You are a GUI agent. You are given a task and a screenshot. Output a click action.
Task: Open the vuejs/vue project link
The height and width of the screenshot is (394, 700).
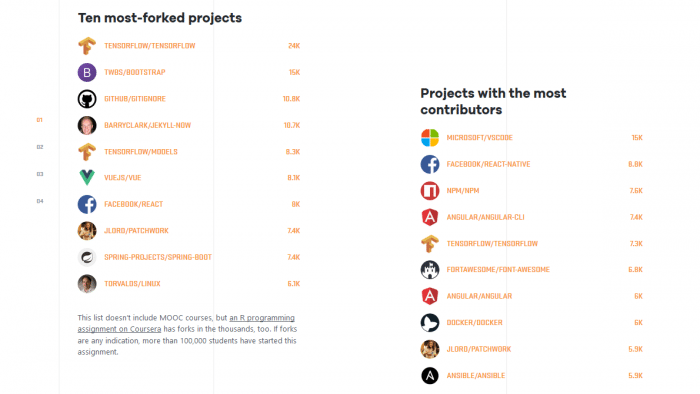(x=123, y=178)
